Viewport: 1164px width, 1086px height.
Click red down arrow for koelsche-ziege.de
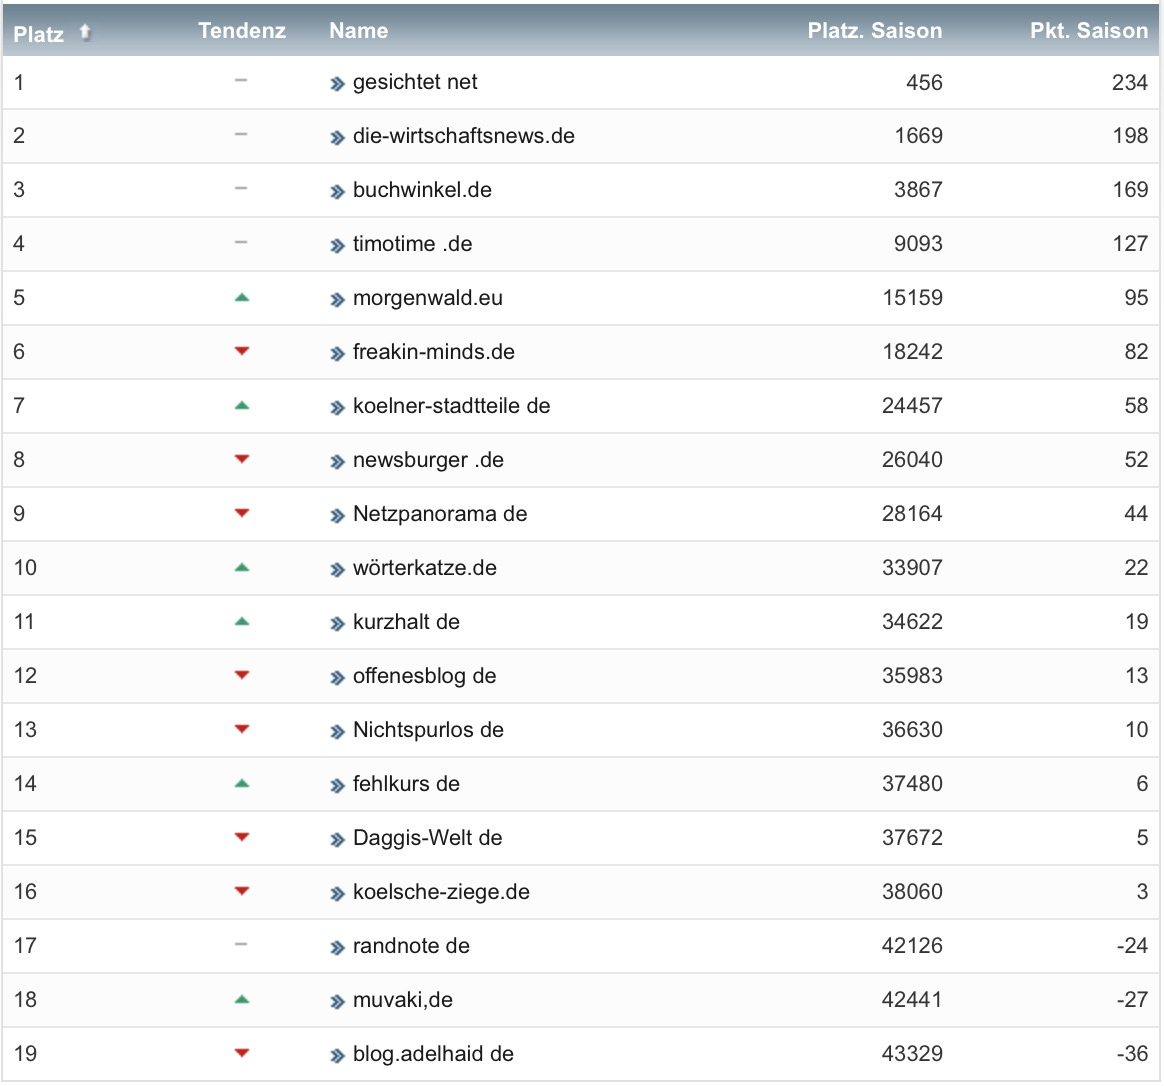241,891
